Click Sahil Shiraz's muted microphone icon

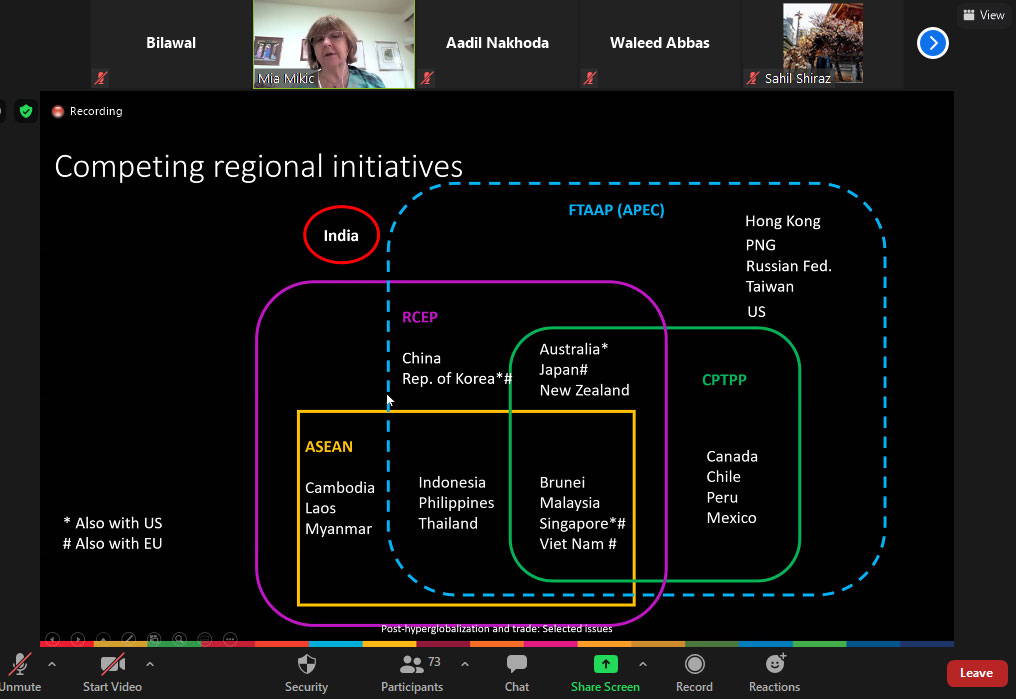752,78
